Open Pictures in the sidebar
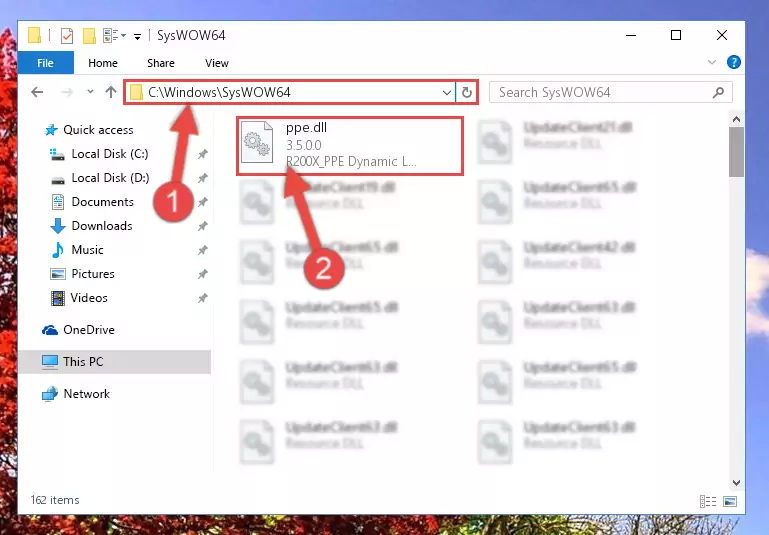 coord(93,274)
